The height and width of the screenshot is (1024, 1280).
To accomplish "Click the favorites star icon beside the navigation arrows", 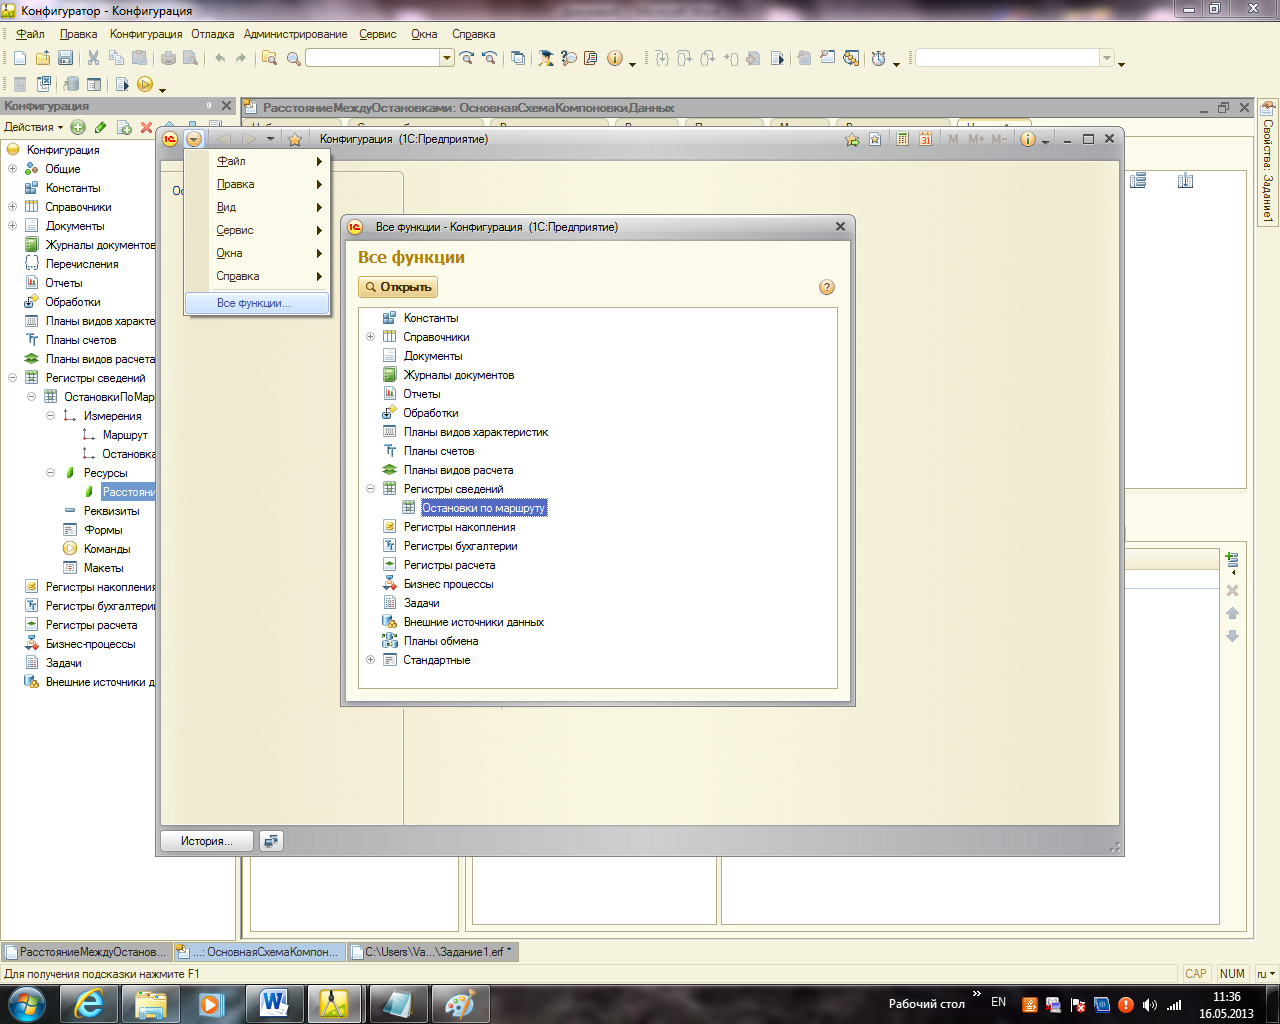I will 295,139.
